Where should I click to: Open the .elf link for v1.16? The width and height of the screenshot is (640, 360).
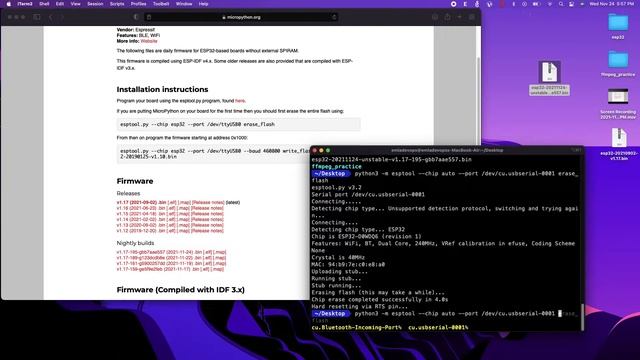coord(171,208)
